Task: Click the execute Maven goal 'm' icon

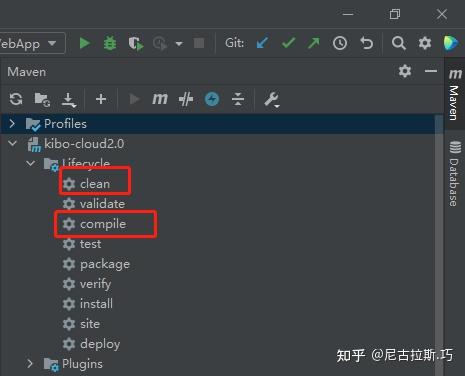Action: (x=160, y=99)
